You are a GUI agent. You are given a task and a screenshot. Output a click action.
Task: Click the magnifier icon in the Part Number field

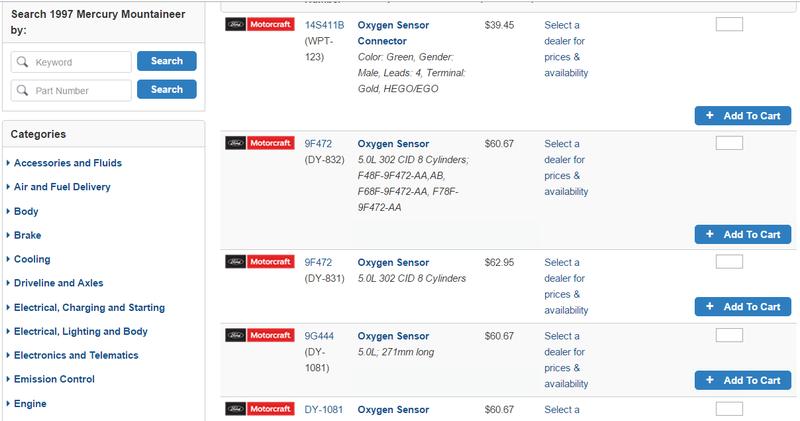pos(22,90)
